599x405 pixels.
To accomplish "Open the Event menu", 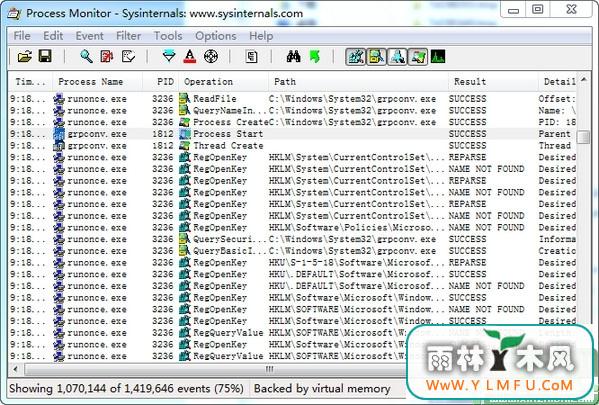I will [x=89, y=36].
